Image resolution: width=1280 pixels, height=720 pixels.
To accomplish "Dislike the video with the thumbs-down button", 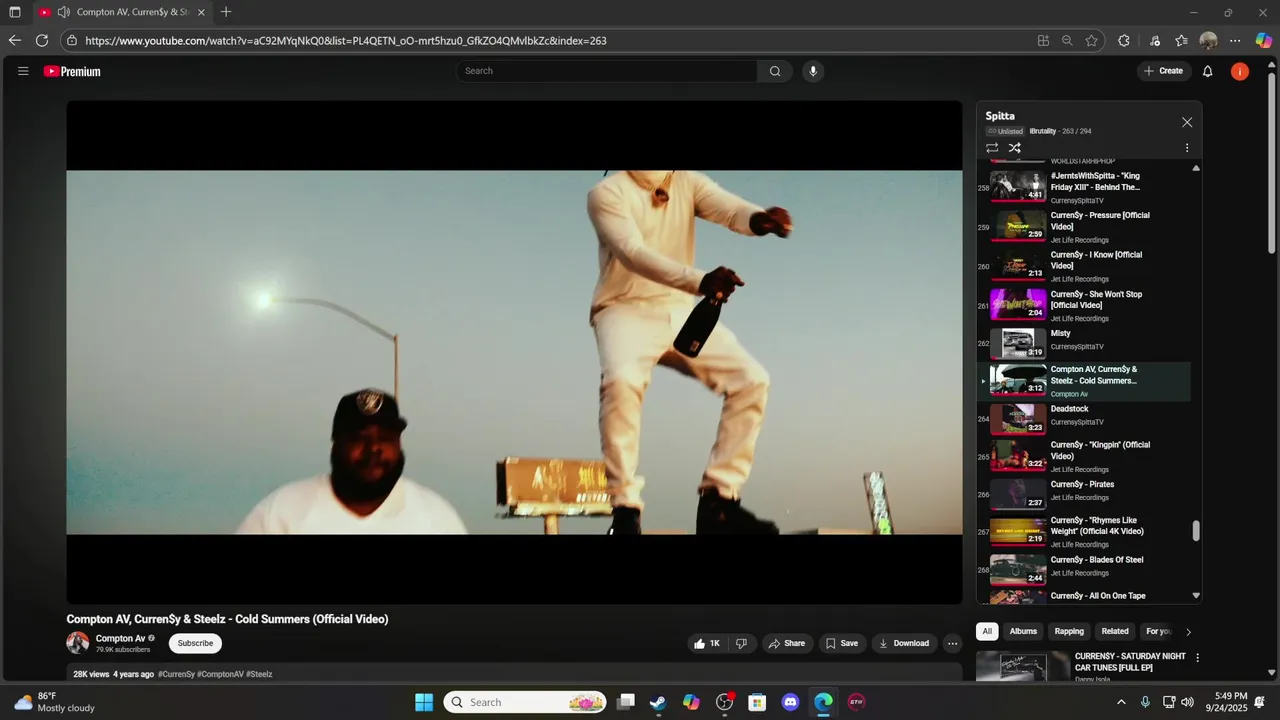I will pos(741,644).
